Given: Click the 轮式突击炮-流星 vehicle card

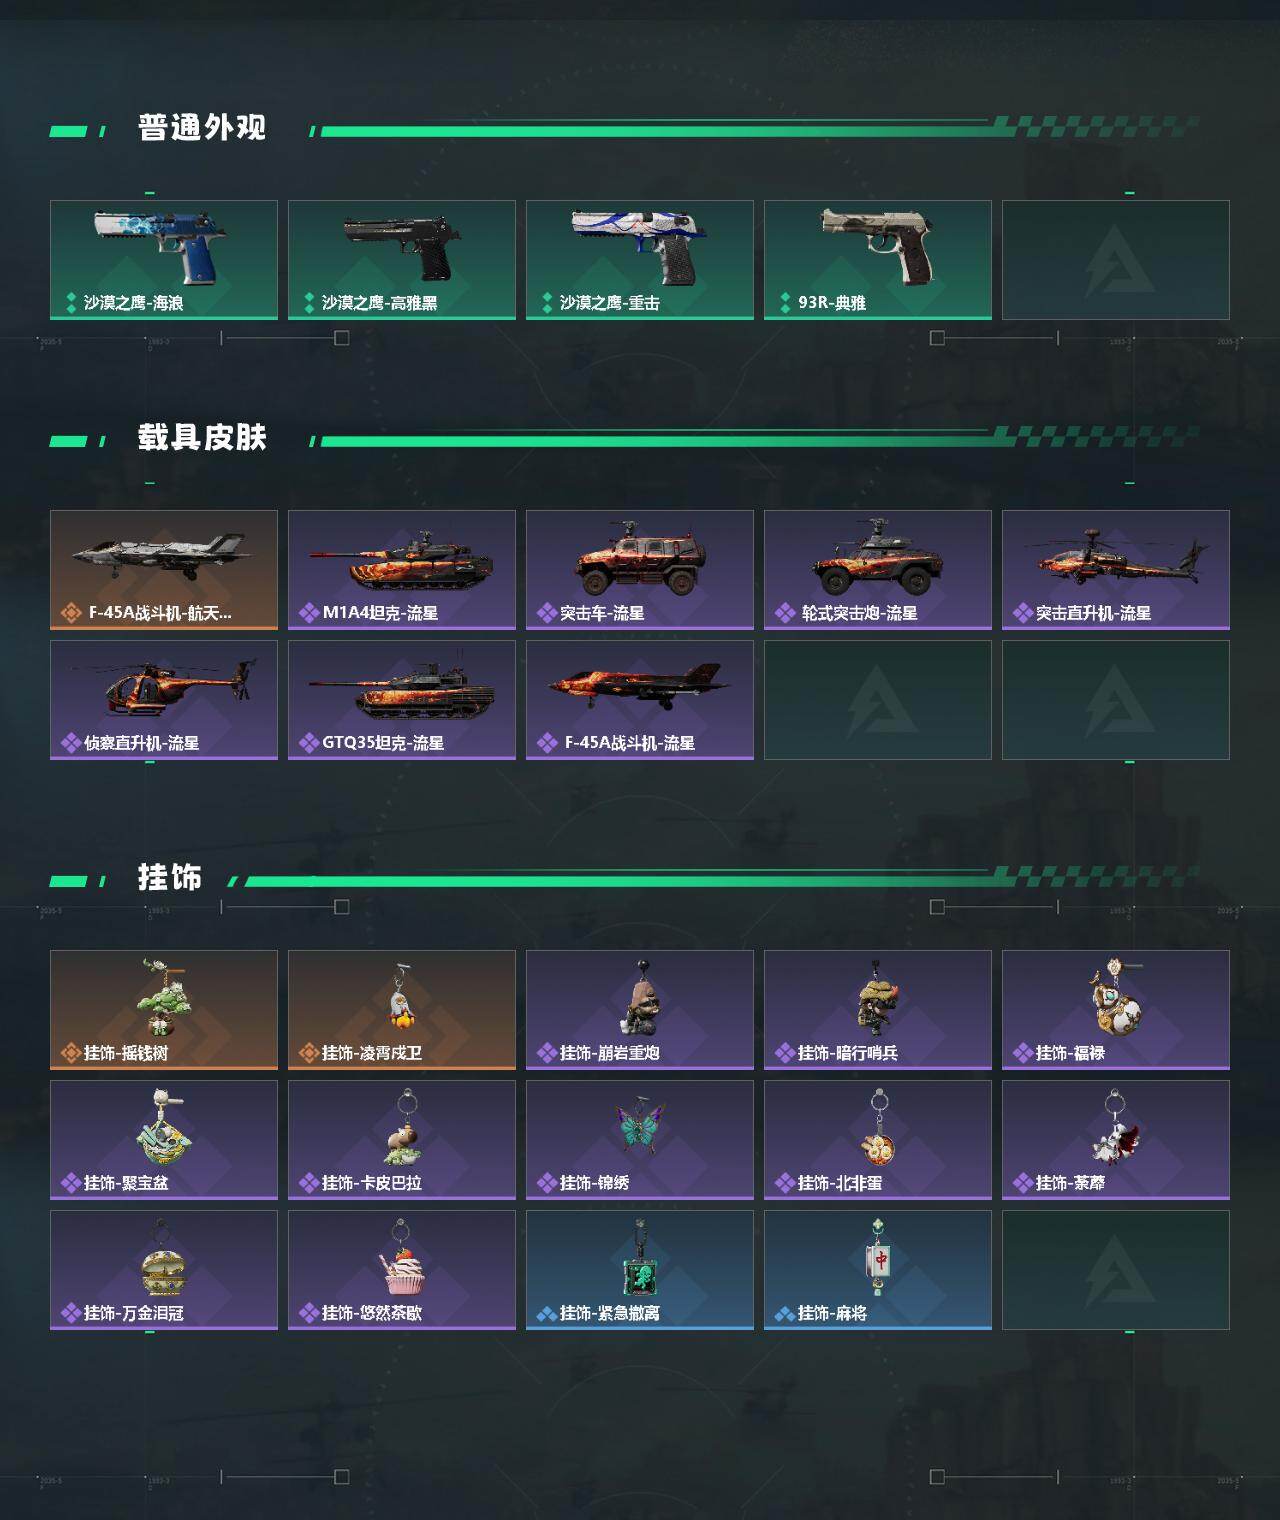Looking at the screenshot, I should point(878,570).
